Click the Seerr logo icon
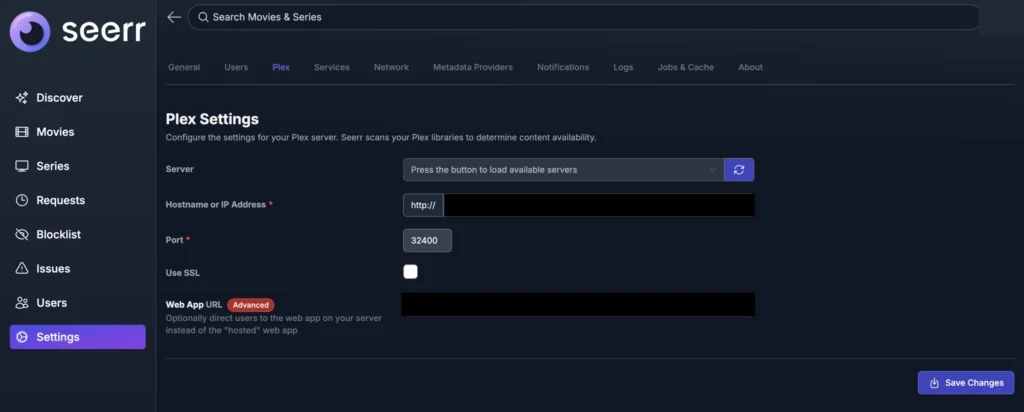This screenshot has height=412, width=1024. click(30, 31)
